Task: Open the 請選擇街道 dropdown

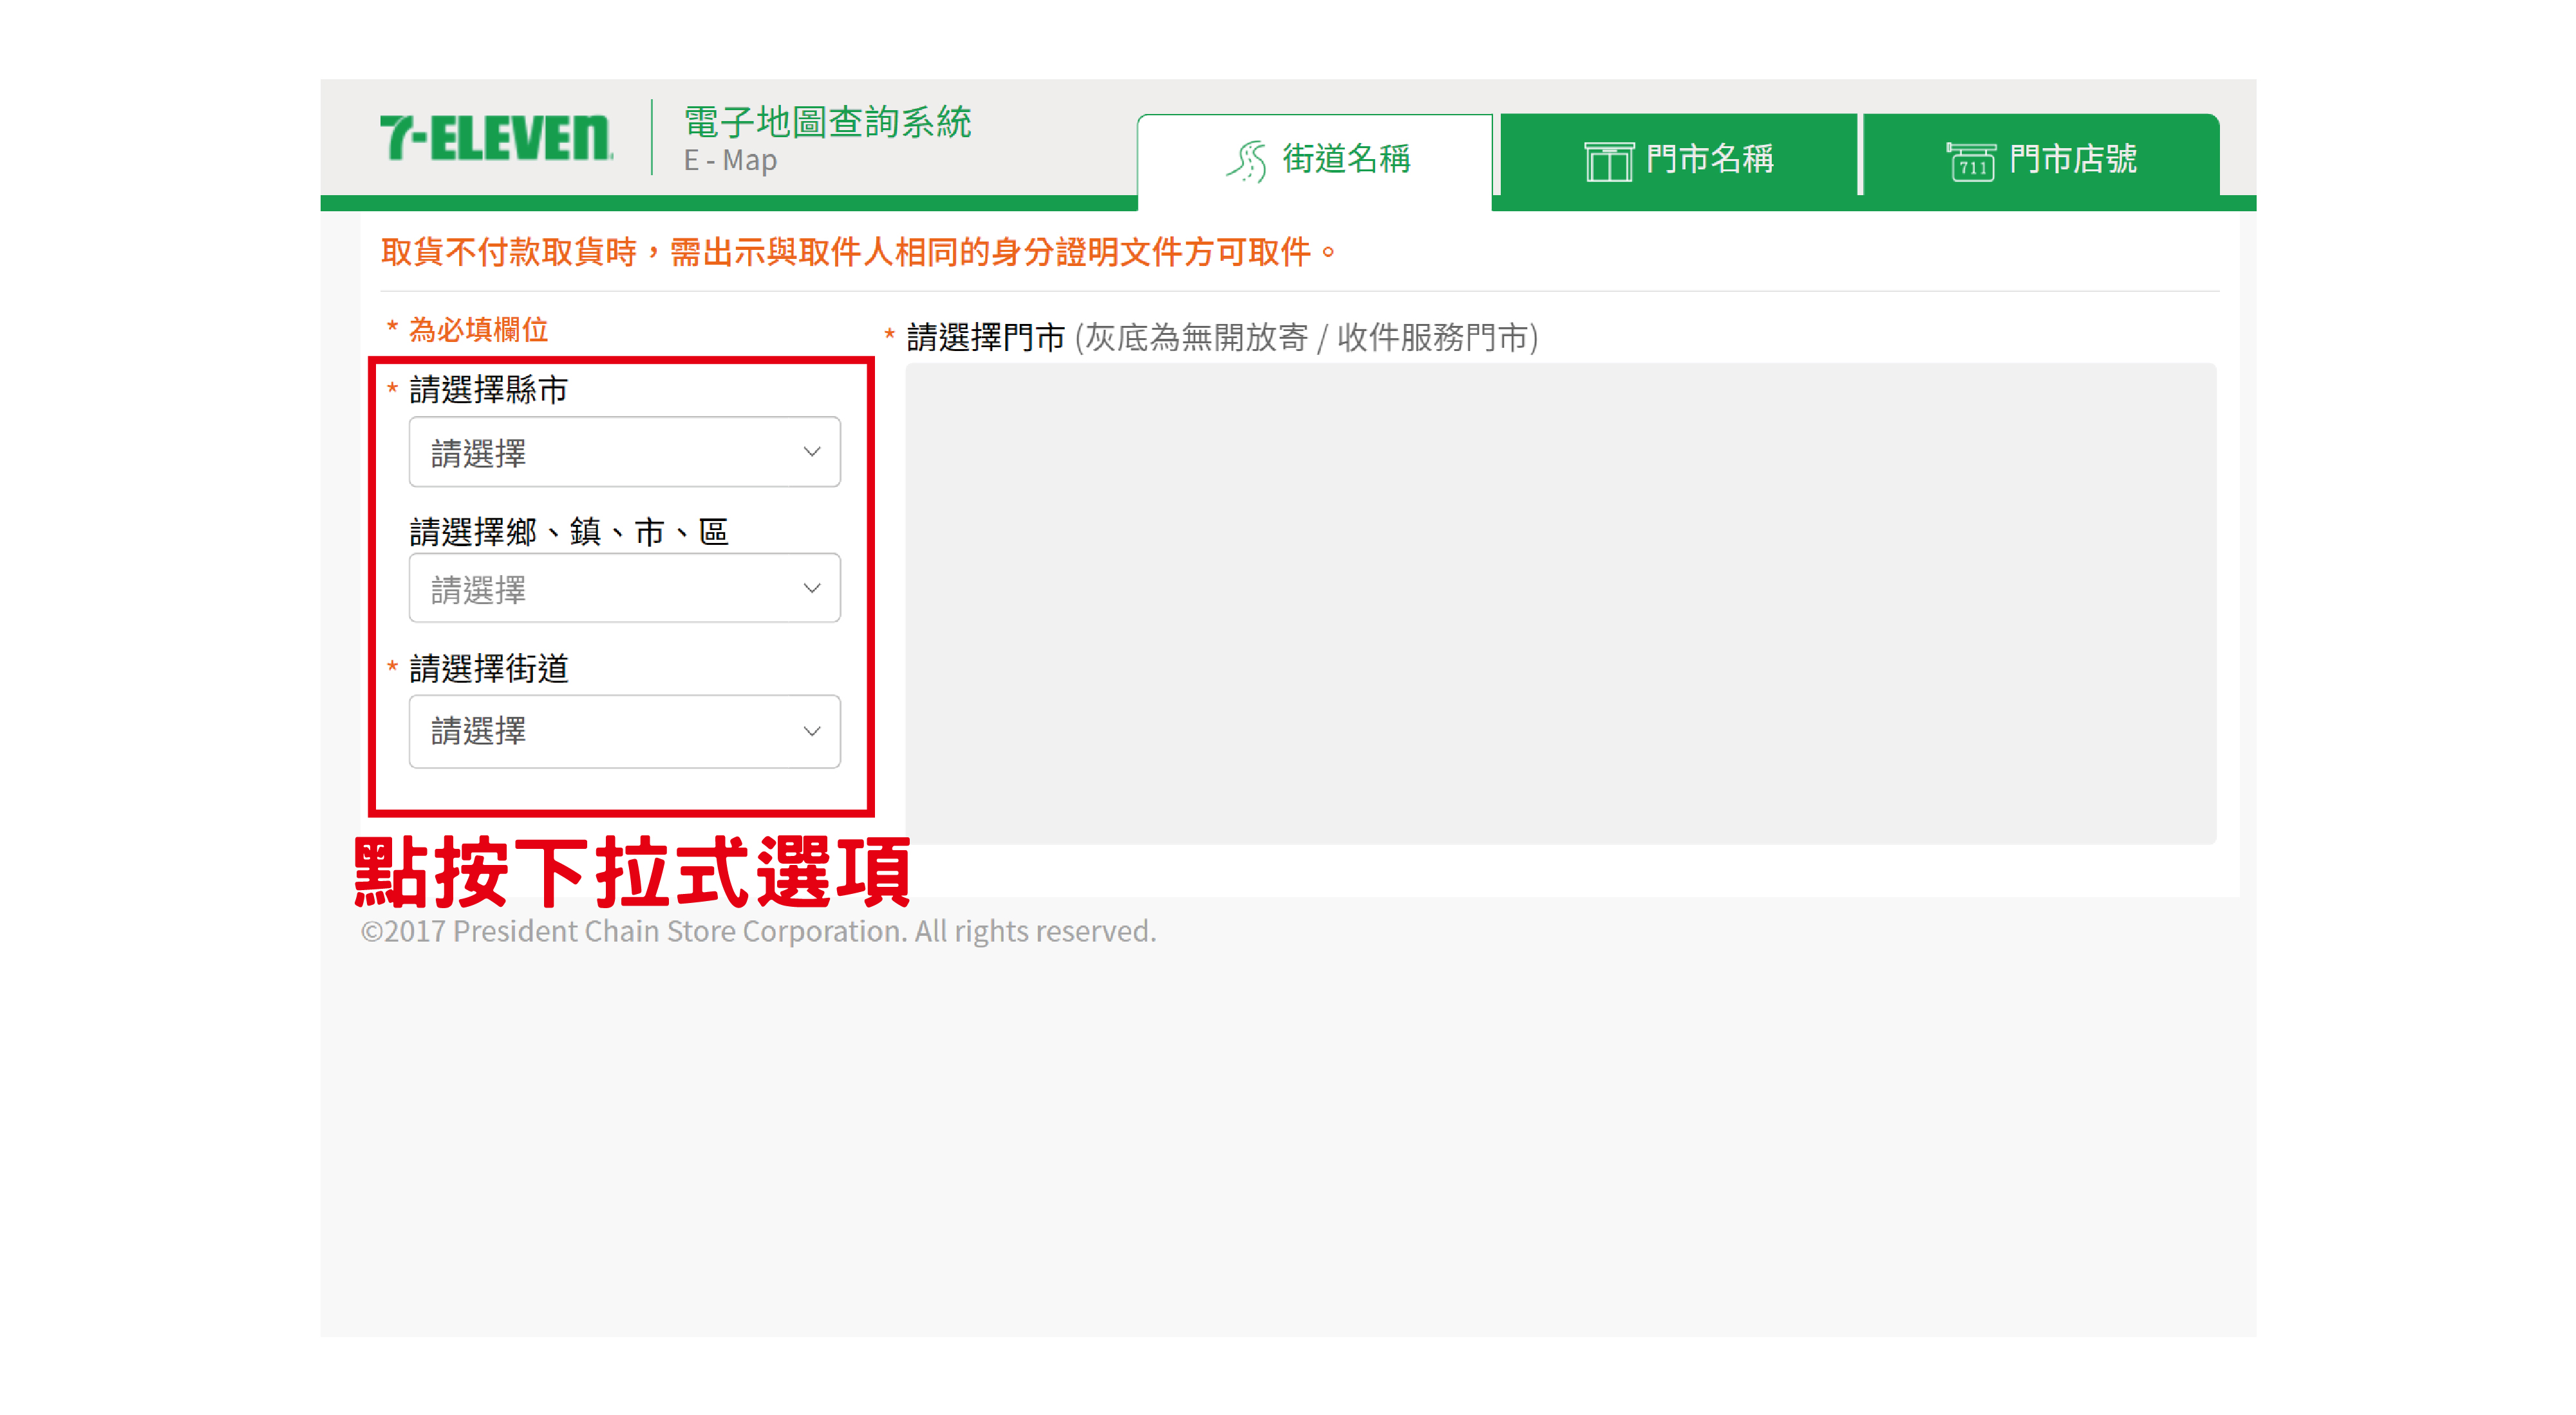Action: (625, 731)
